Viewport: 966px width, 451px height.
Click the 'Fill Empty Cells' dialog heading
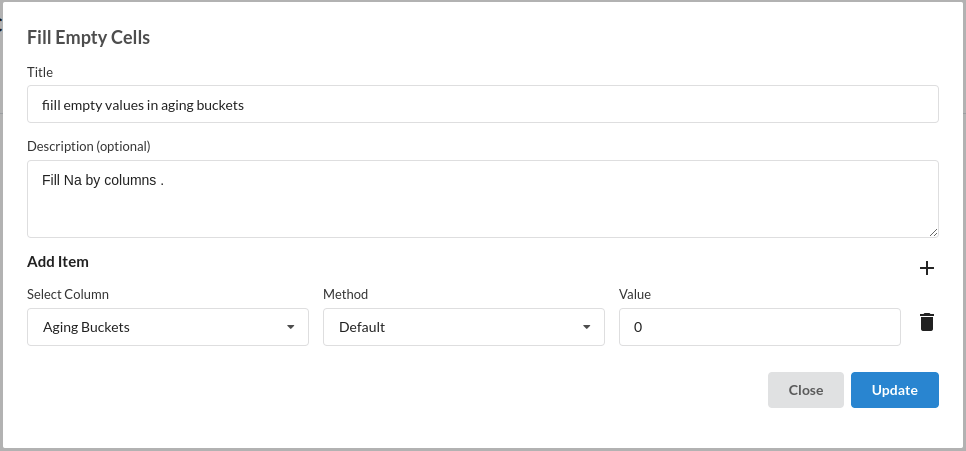pyautogui.click(x=89, y=38)
